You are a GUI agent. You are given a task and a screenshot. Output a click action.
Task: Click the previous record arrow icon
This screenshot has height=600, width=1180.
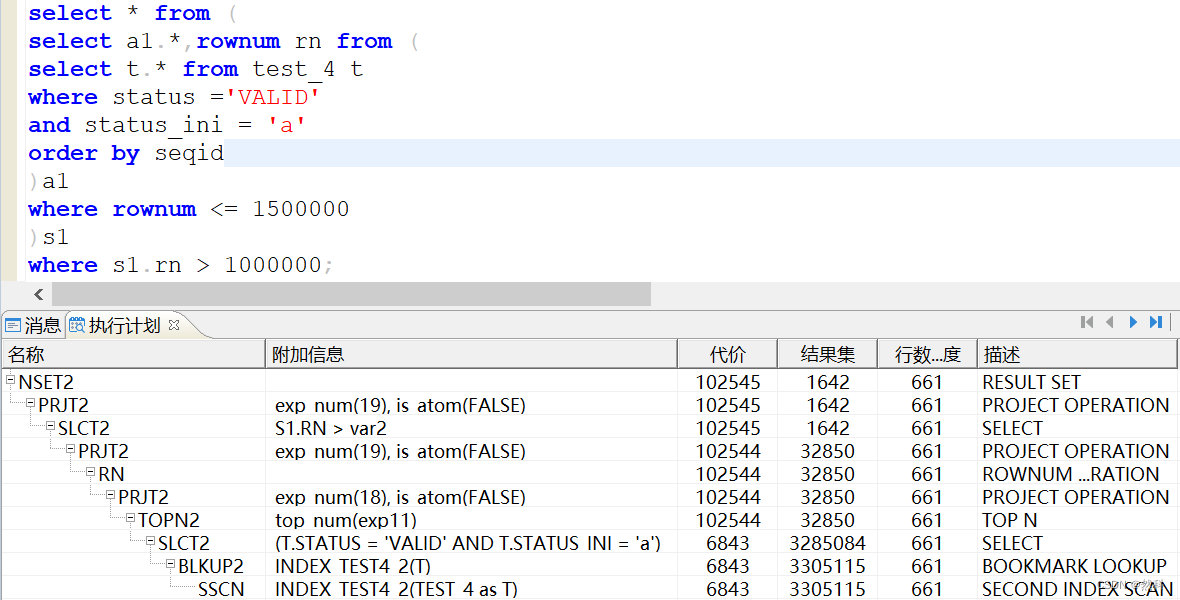[x=1110, y=322]
